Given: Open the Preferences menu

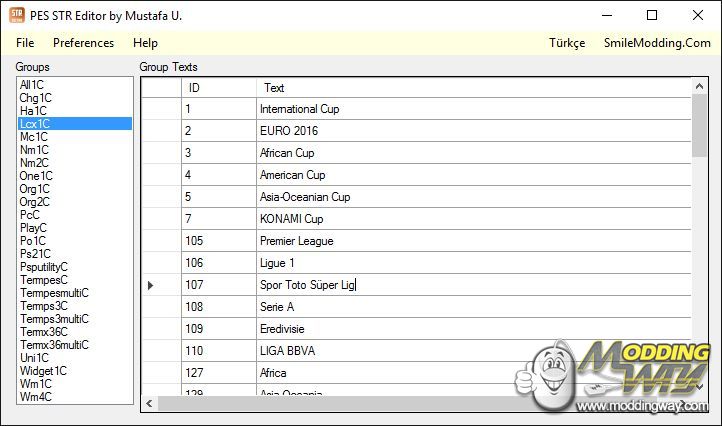Looking at the screenshot, I should [83, 43].
